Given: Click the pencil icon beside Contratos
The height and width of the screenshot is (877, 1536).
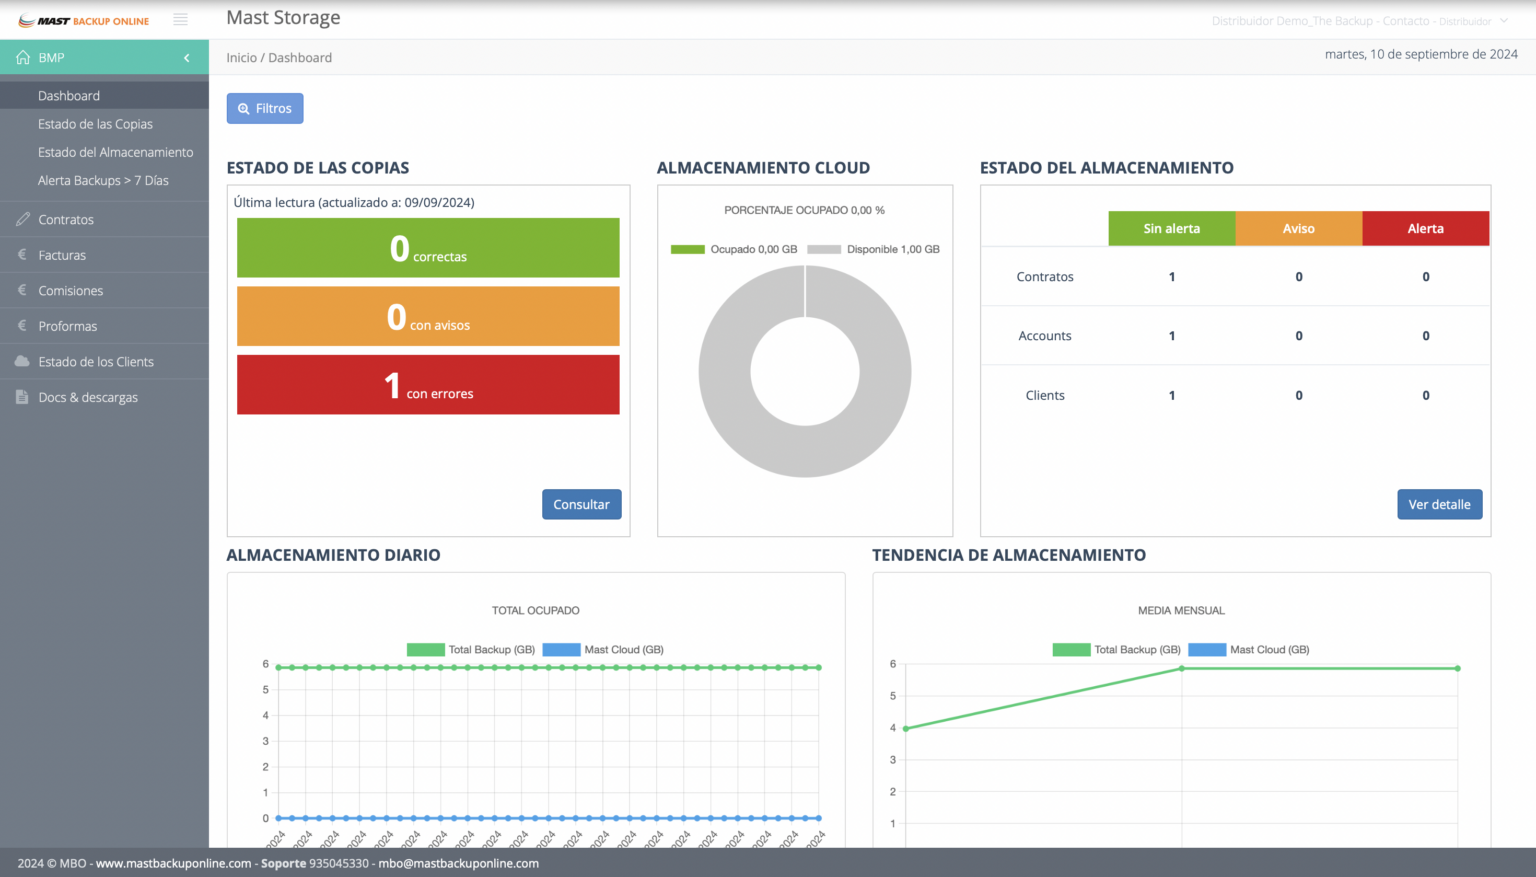Looking at the screenshot, I should point(23,219).
